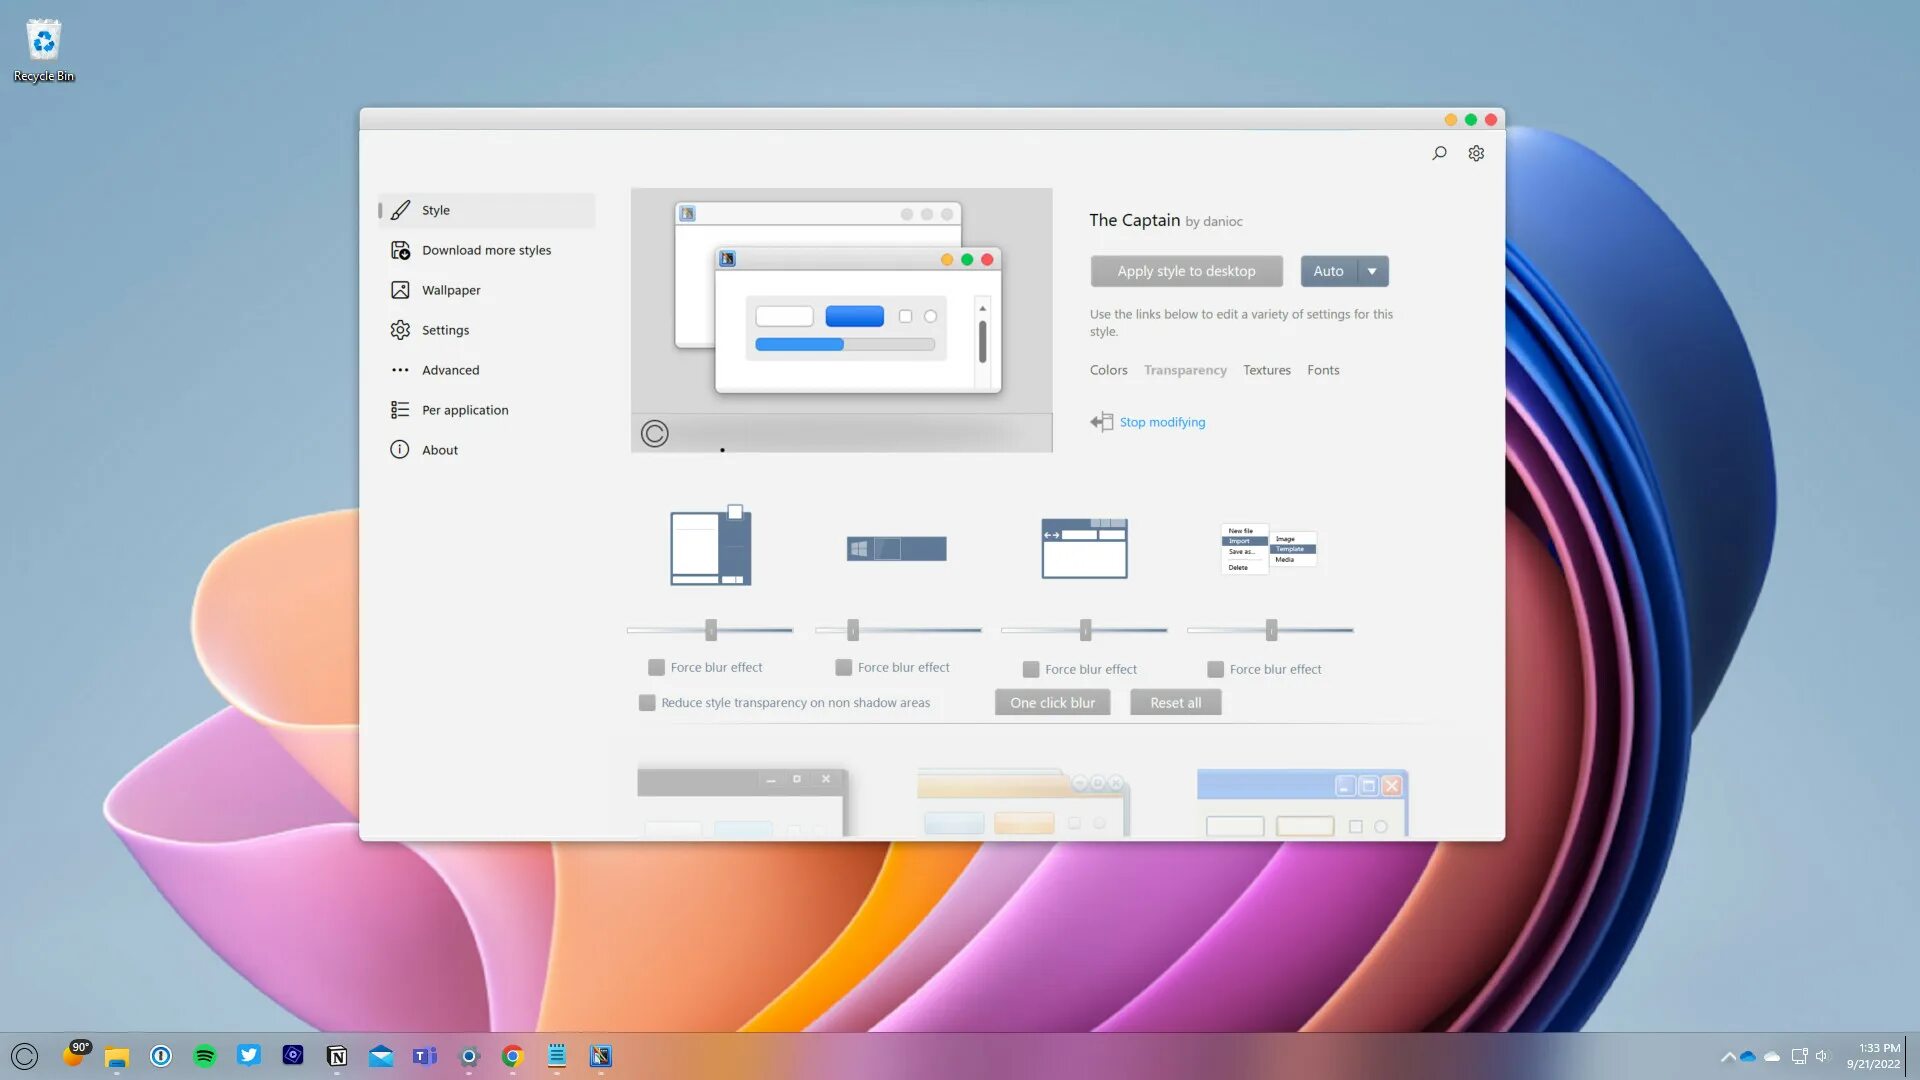Enable Force blur effect under taskbar preview
1920x1080 pixels.
pos(844,667)
